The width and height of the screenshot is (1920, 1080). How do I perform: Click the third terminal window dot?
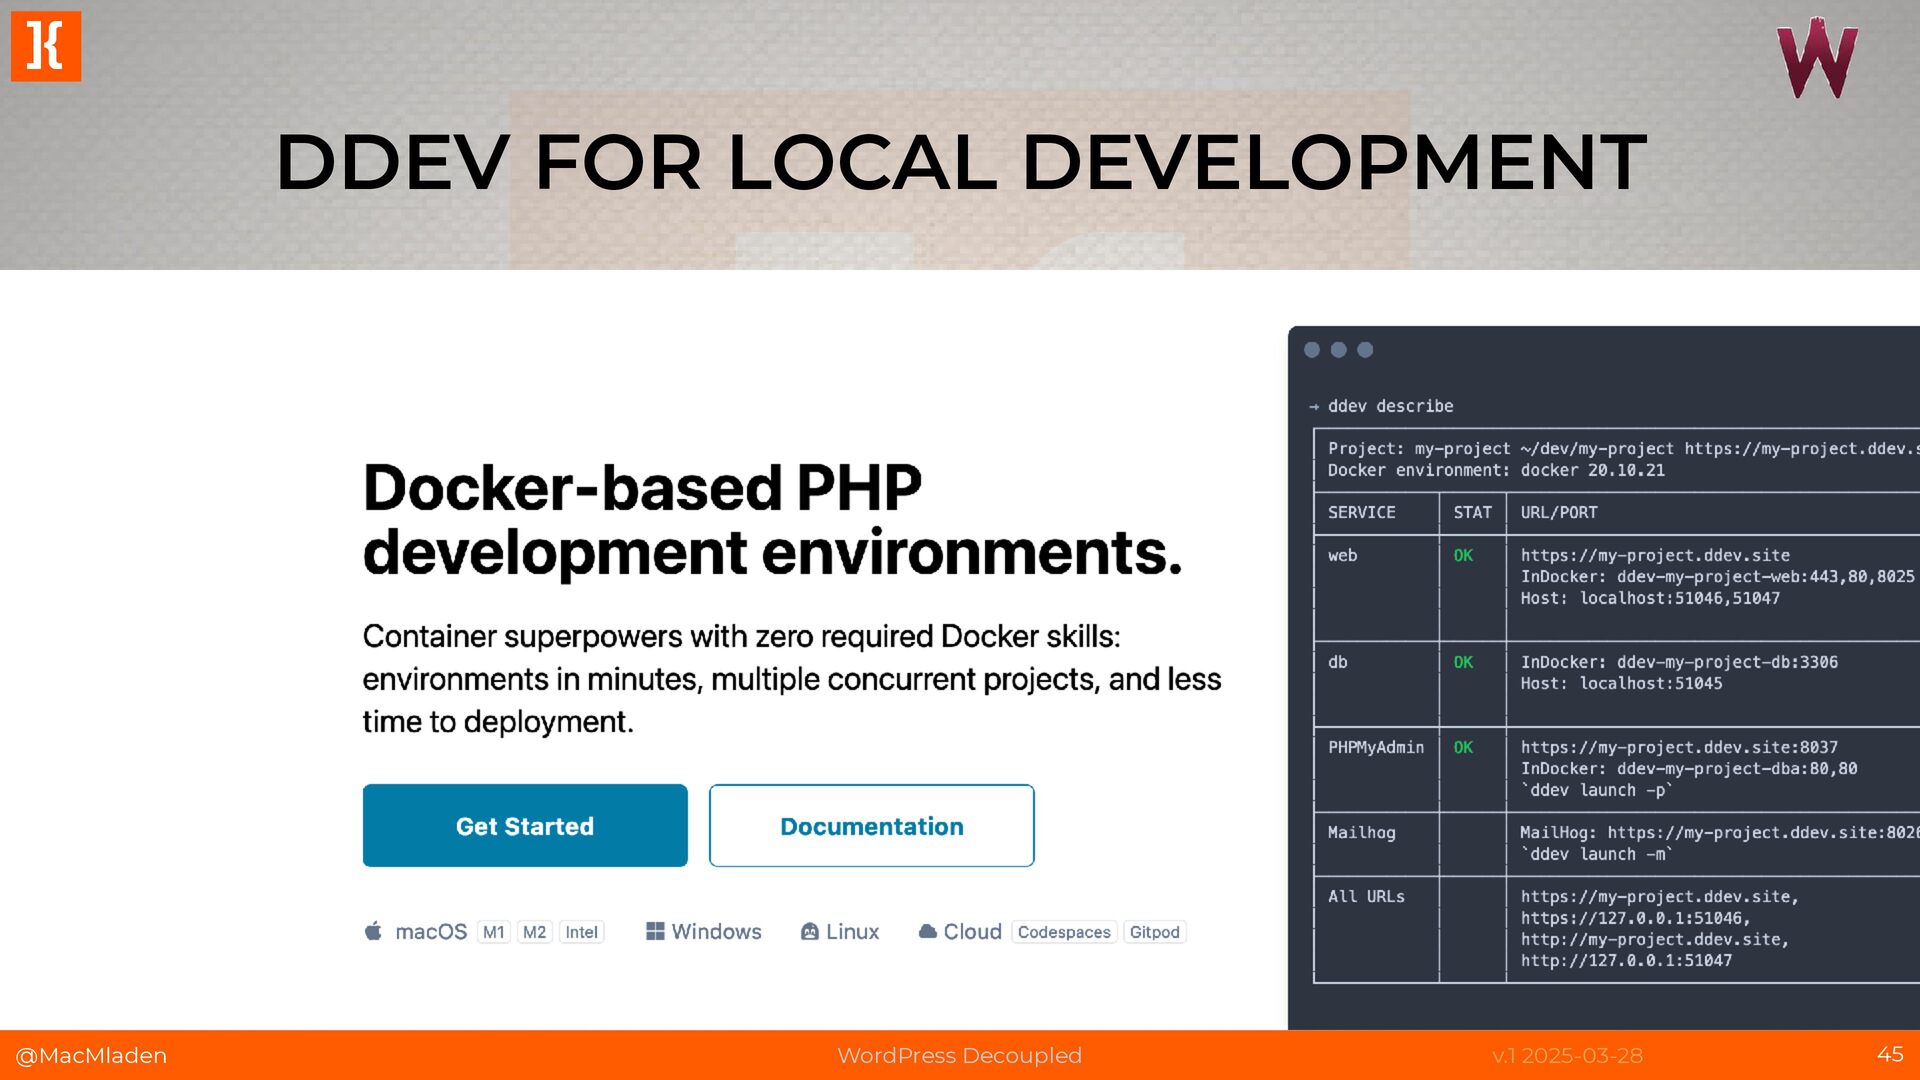[x=1365, y=350]
